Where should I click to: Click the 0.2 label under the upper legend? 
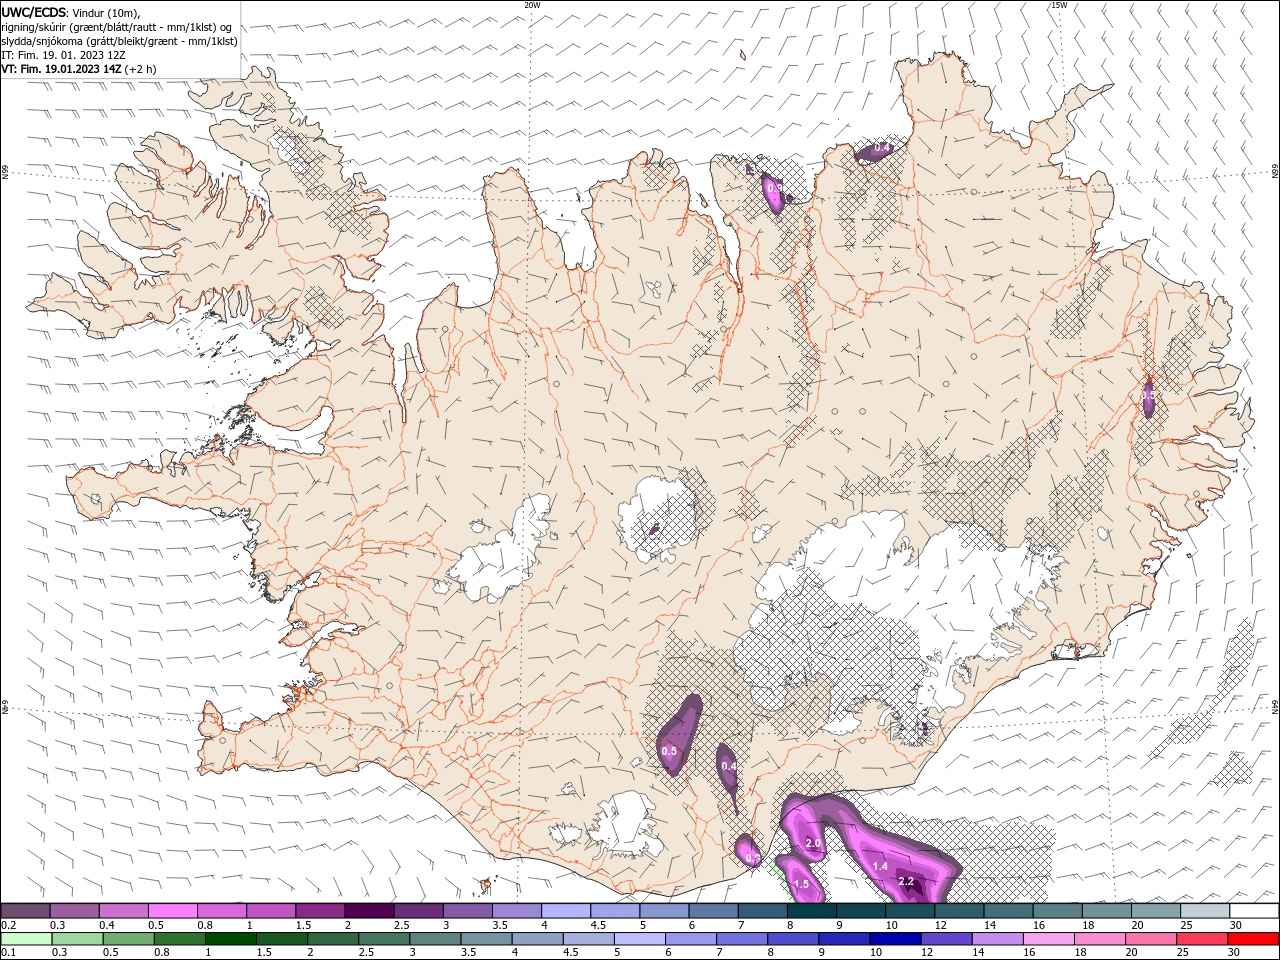pos(9,925)
